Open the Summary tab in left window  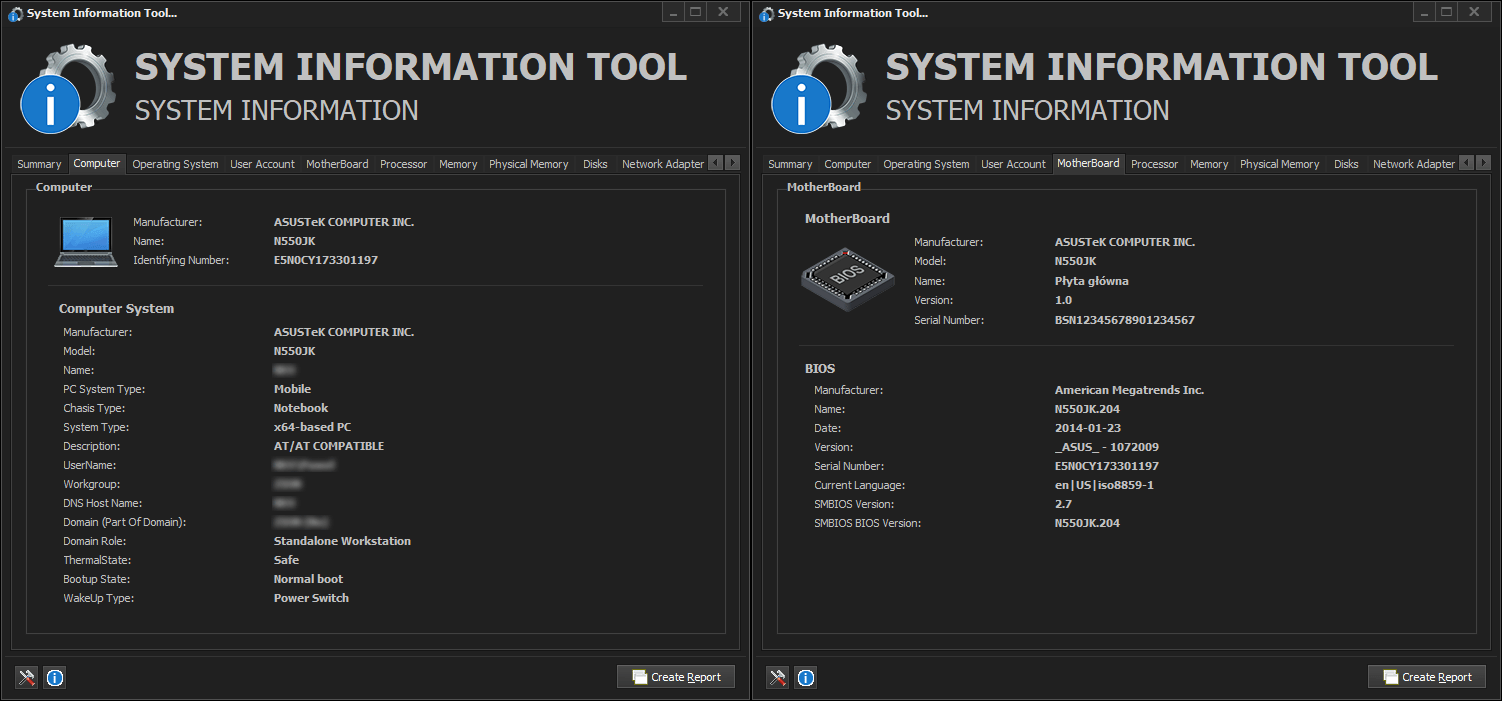(x=39, y=164)
